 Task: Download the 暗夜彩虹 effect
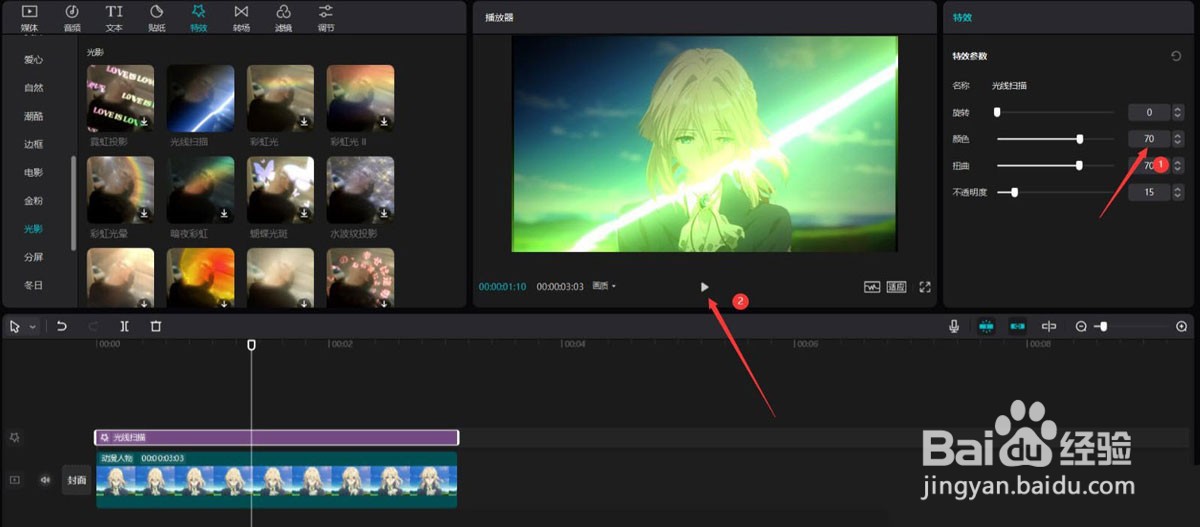[224, 213]
